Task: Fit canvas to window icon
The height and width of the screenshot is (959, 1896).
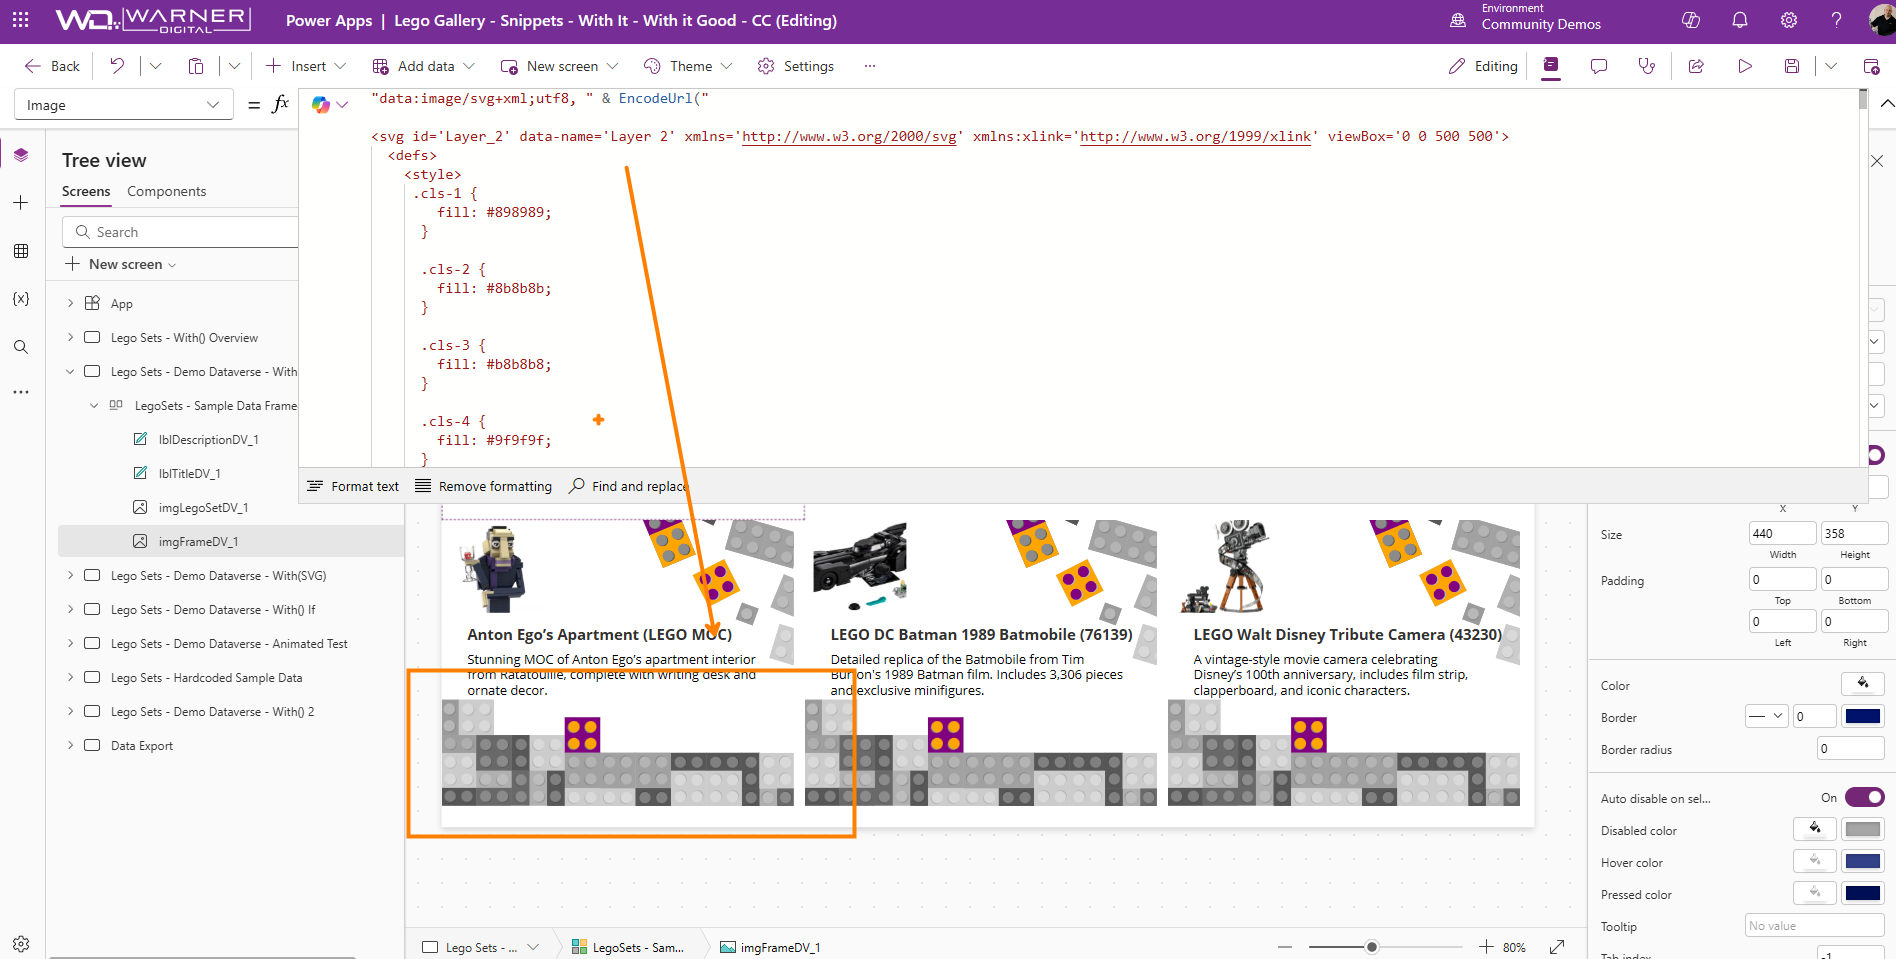Action: [x=1557, y=947]
